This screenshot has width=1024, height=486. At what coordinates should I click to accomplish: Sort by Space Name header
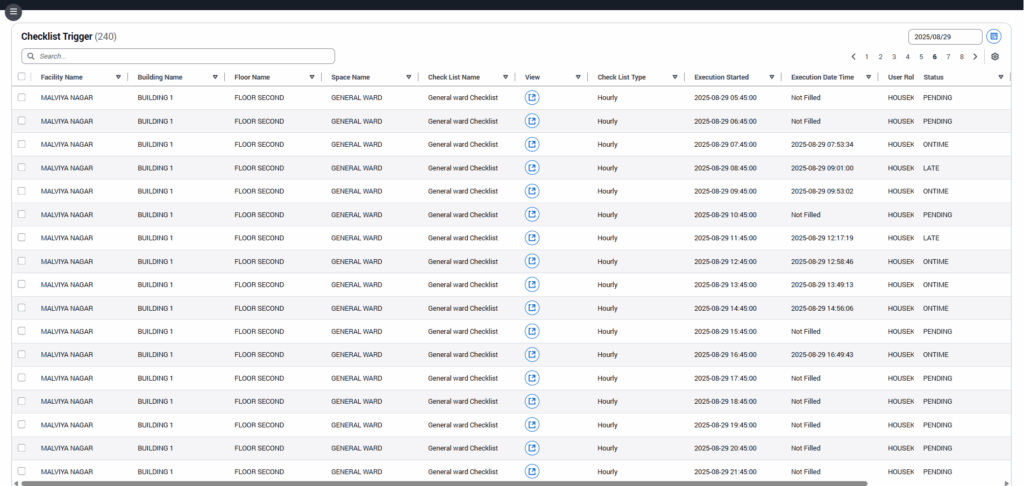[350, 77]
